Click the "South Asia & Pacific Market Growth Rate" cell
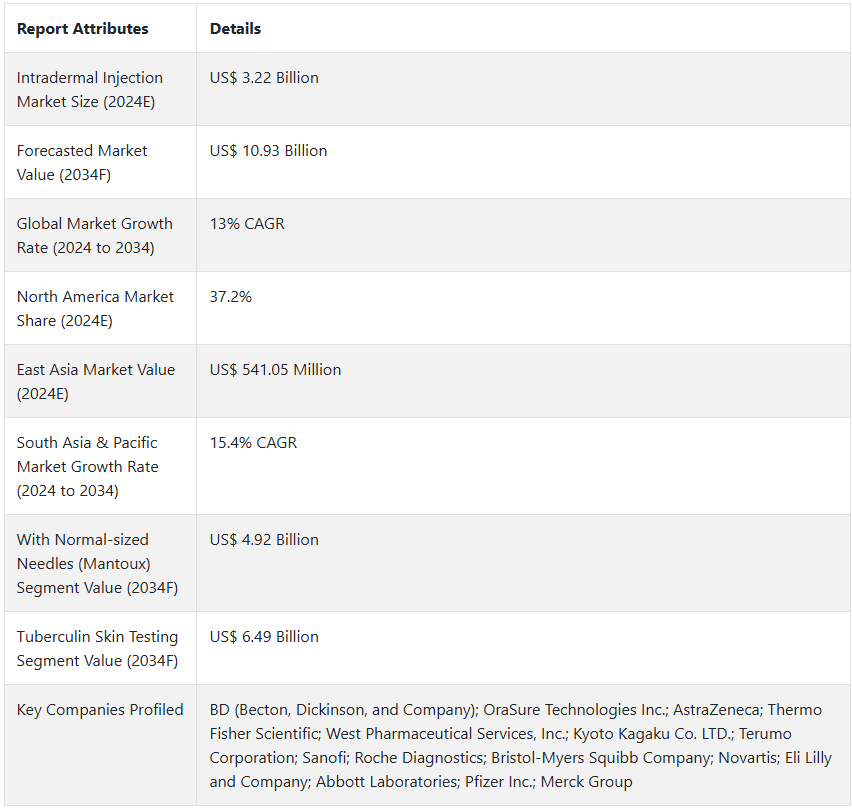Image resolution: width=852 pixels, height=811 pixels. click(x=88, y=467)
